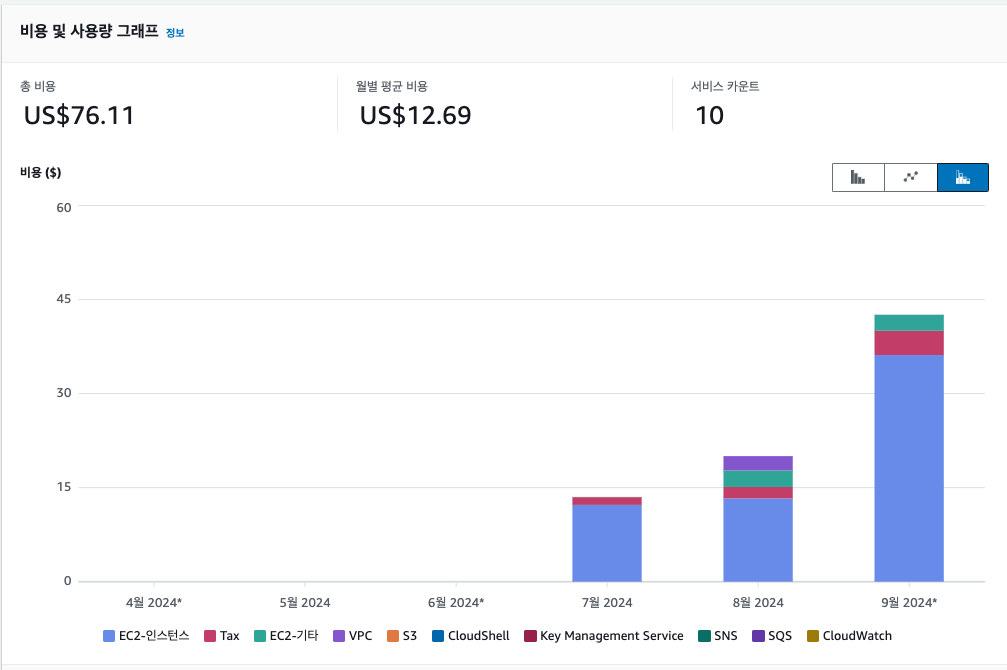Click the 45 y-axis value
The image size is (1007, 670).
point(64,299)
